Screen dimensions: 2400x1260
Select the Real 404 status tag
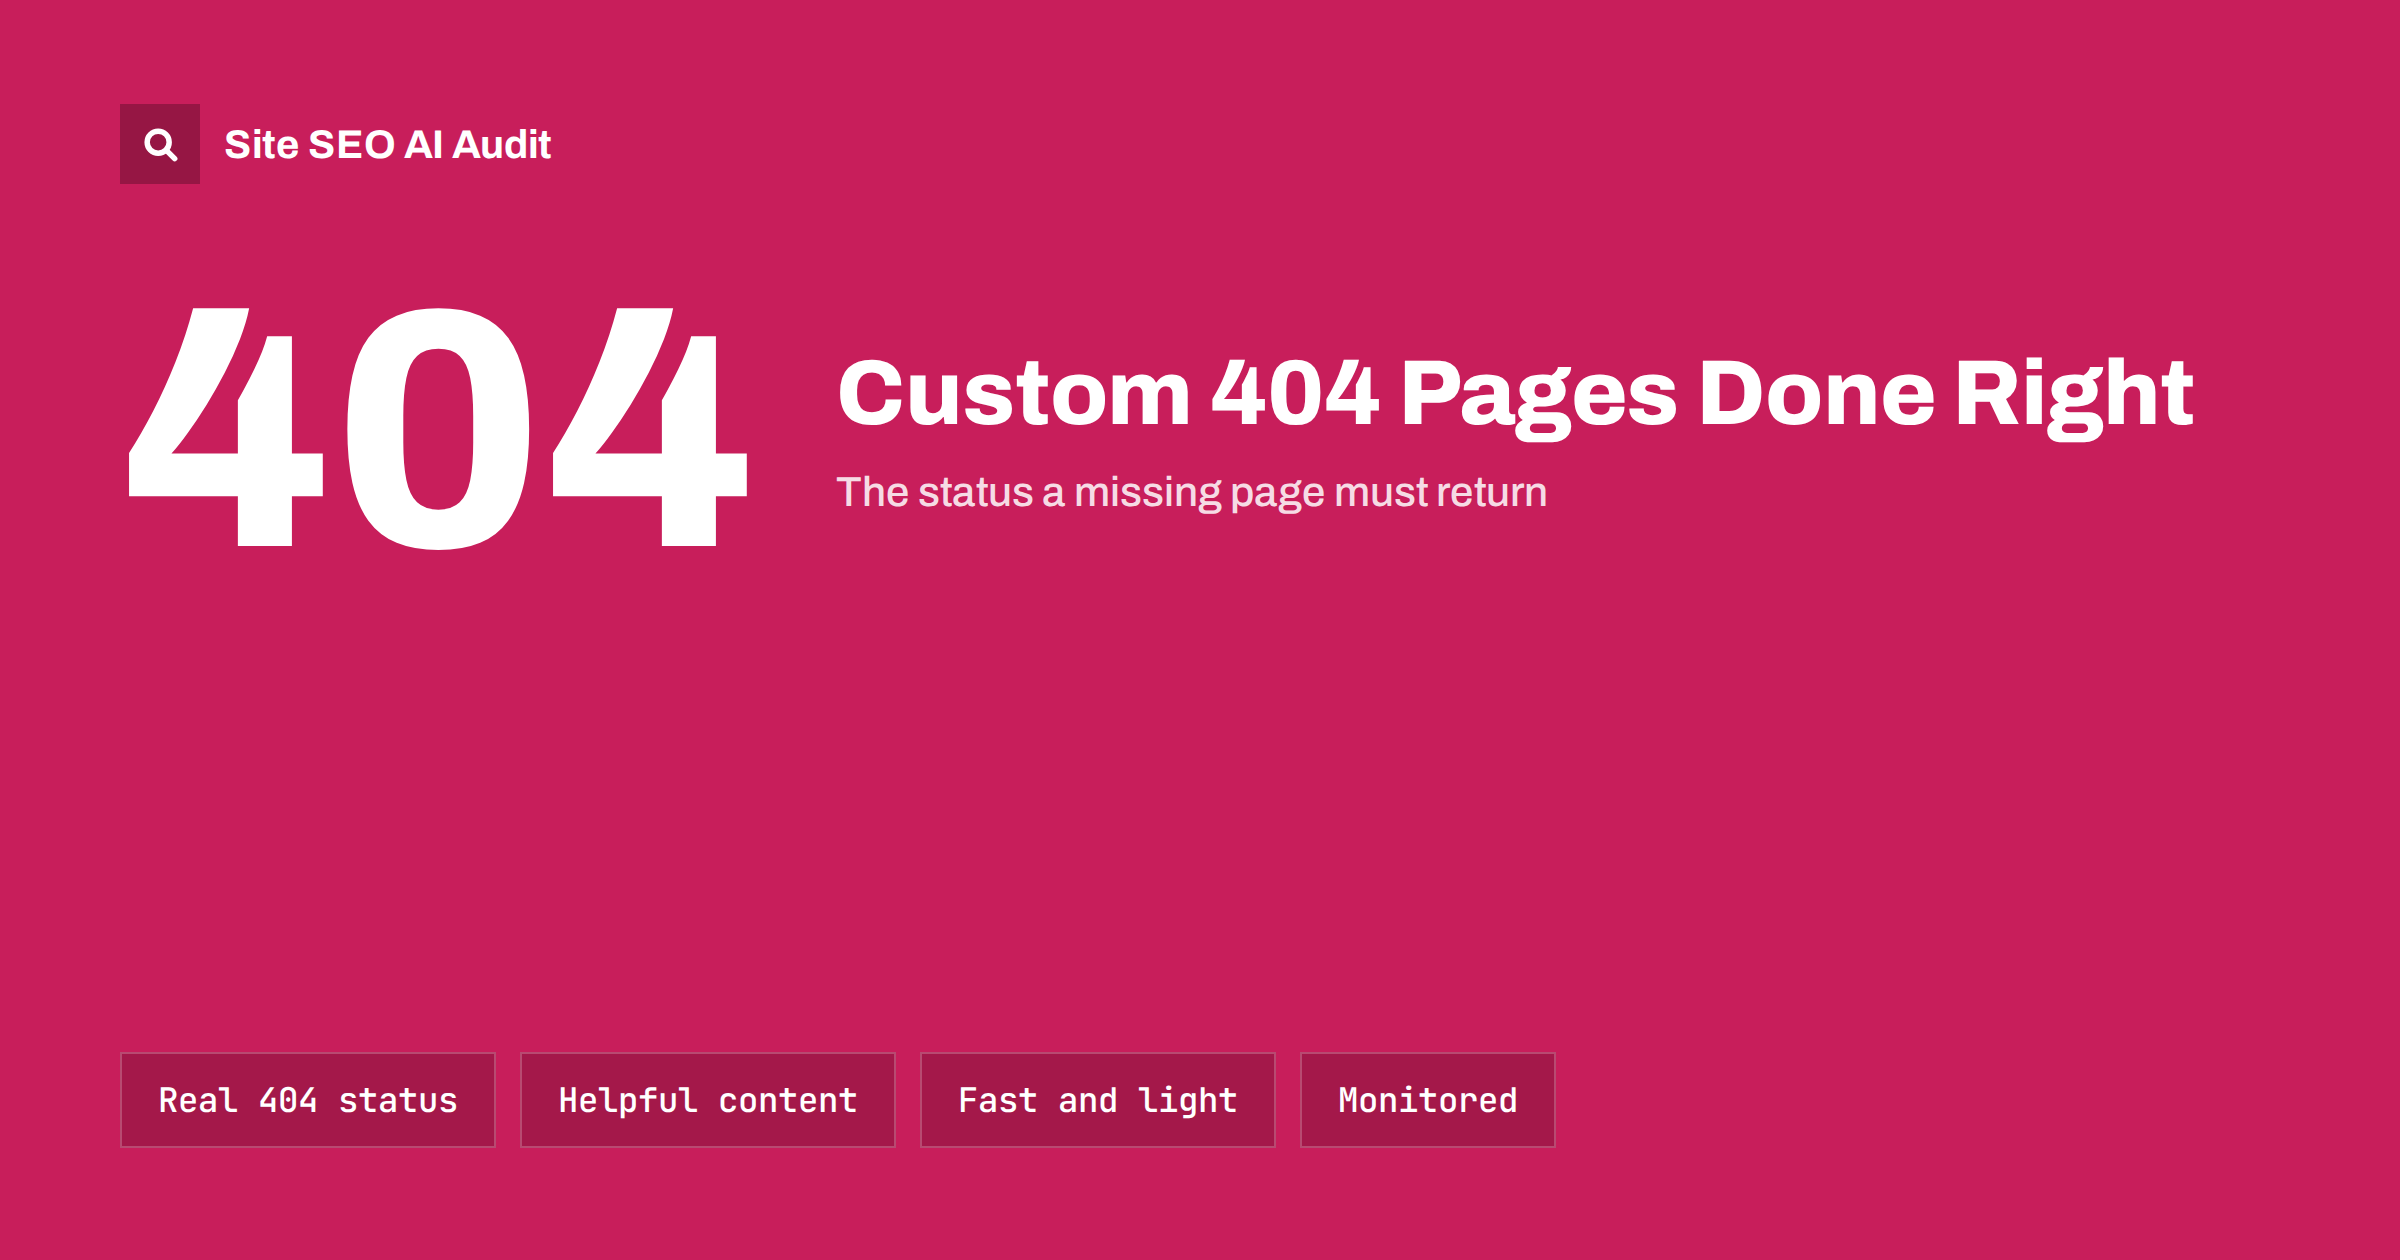coord(308,1100)
